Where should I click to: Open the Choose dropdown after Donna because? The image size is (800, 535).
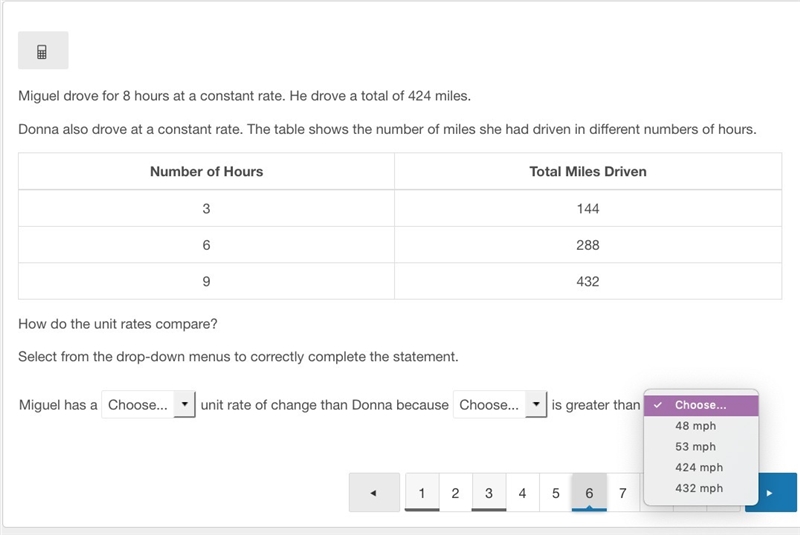(x=500, y=405)
